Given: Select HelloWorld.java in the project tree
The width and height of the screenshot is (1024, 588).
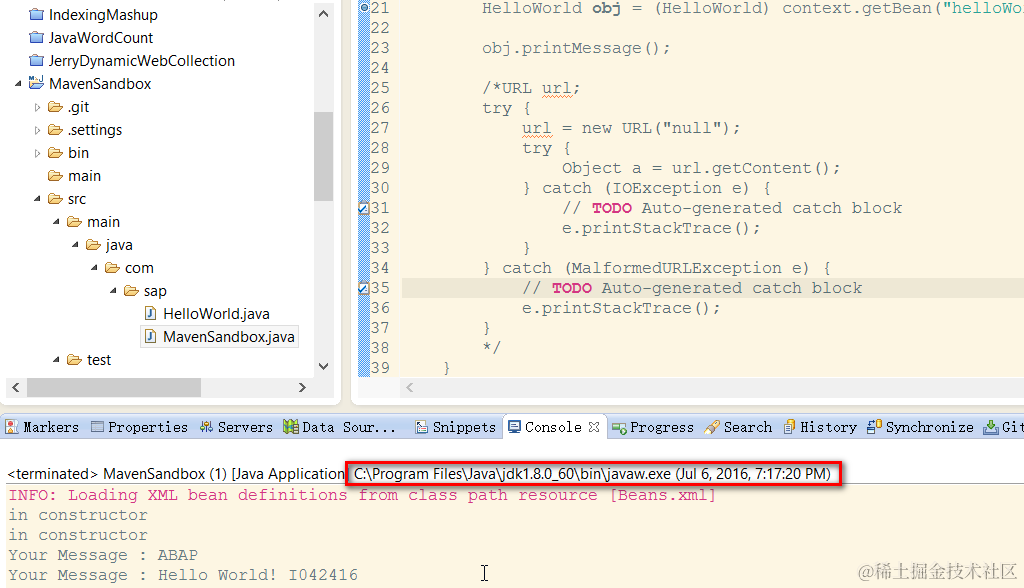Looking at the screenshot, I should (216, 314).
